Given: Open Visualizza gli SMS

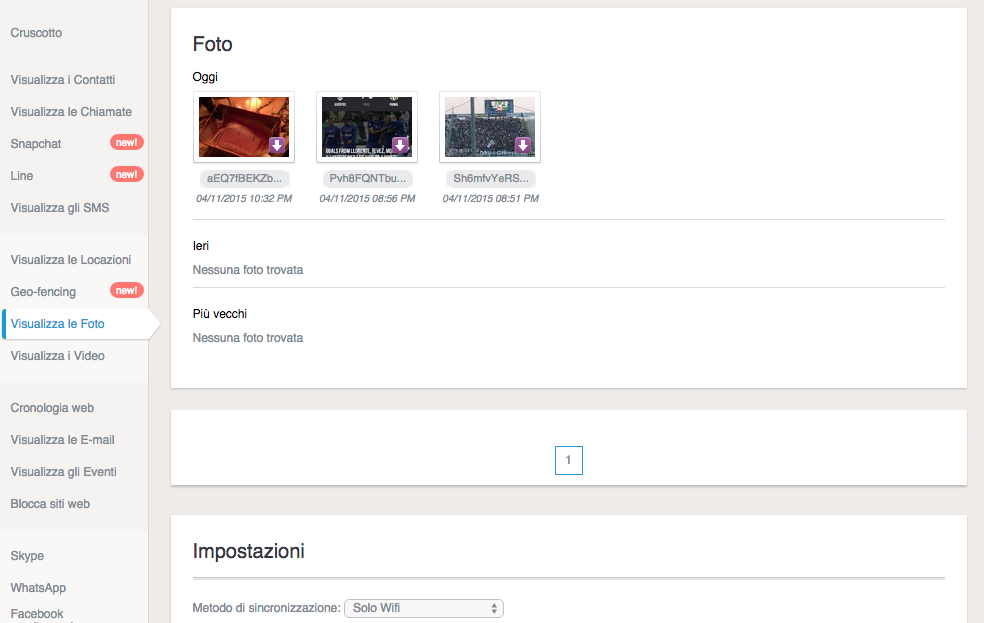Looking at the screenshot, I should coord(60,208).
